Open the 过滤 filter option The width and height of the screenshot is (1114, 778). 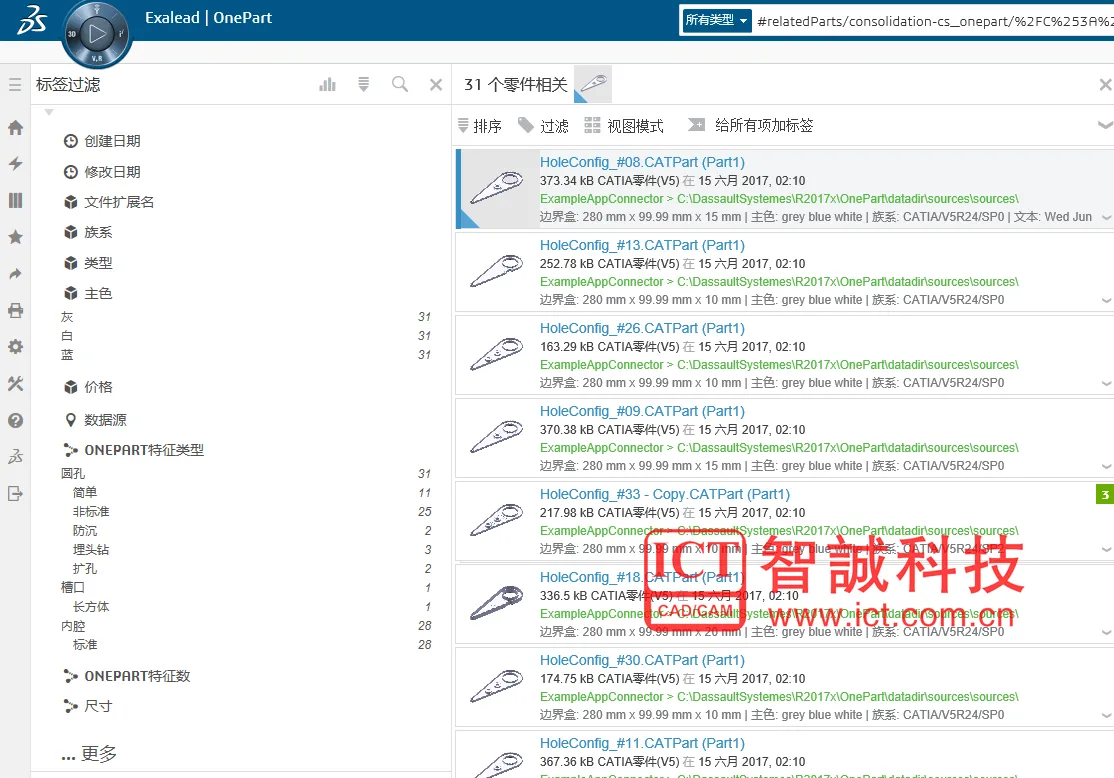pos(544,126)
